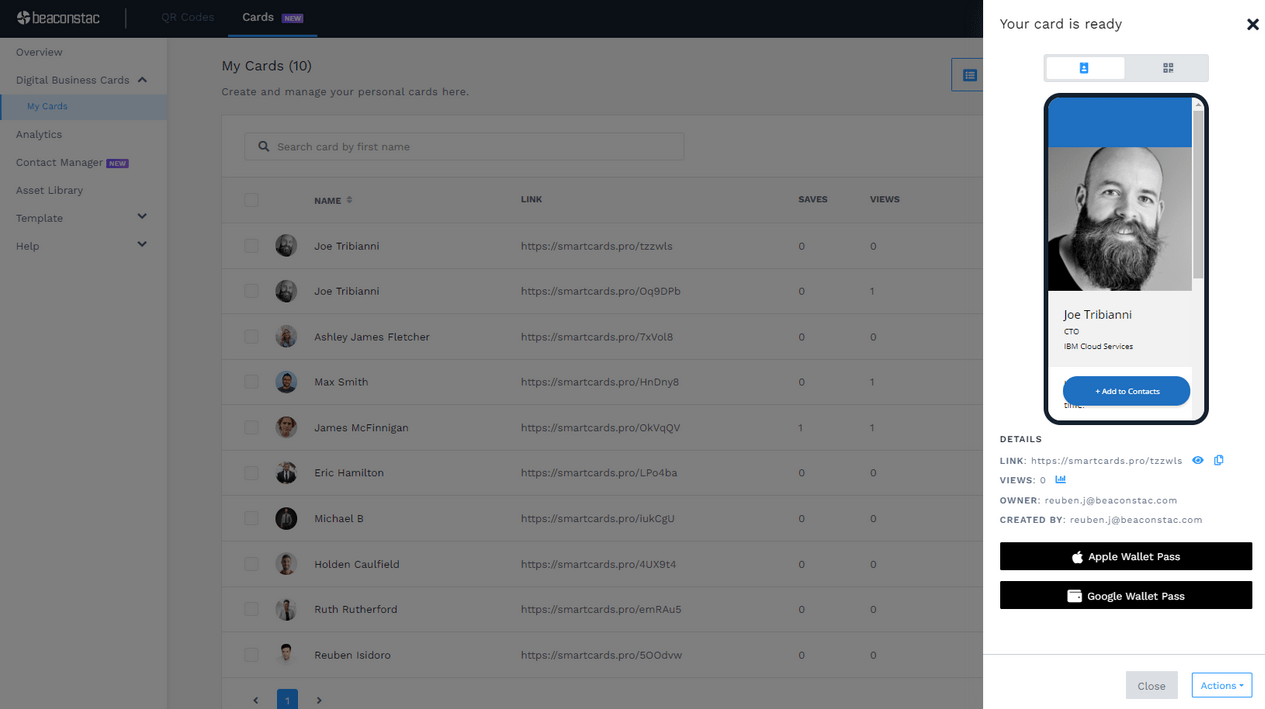Open the Actions dropdown
Screen dimensions: 1265x709
pyautogui.click(x=1221, y=685)
